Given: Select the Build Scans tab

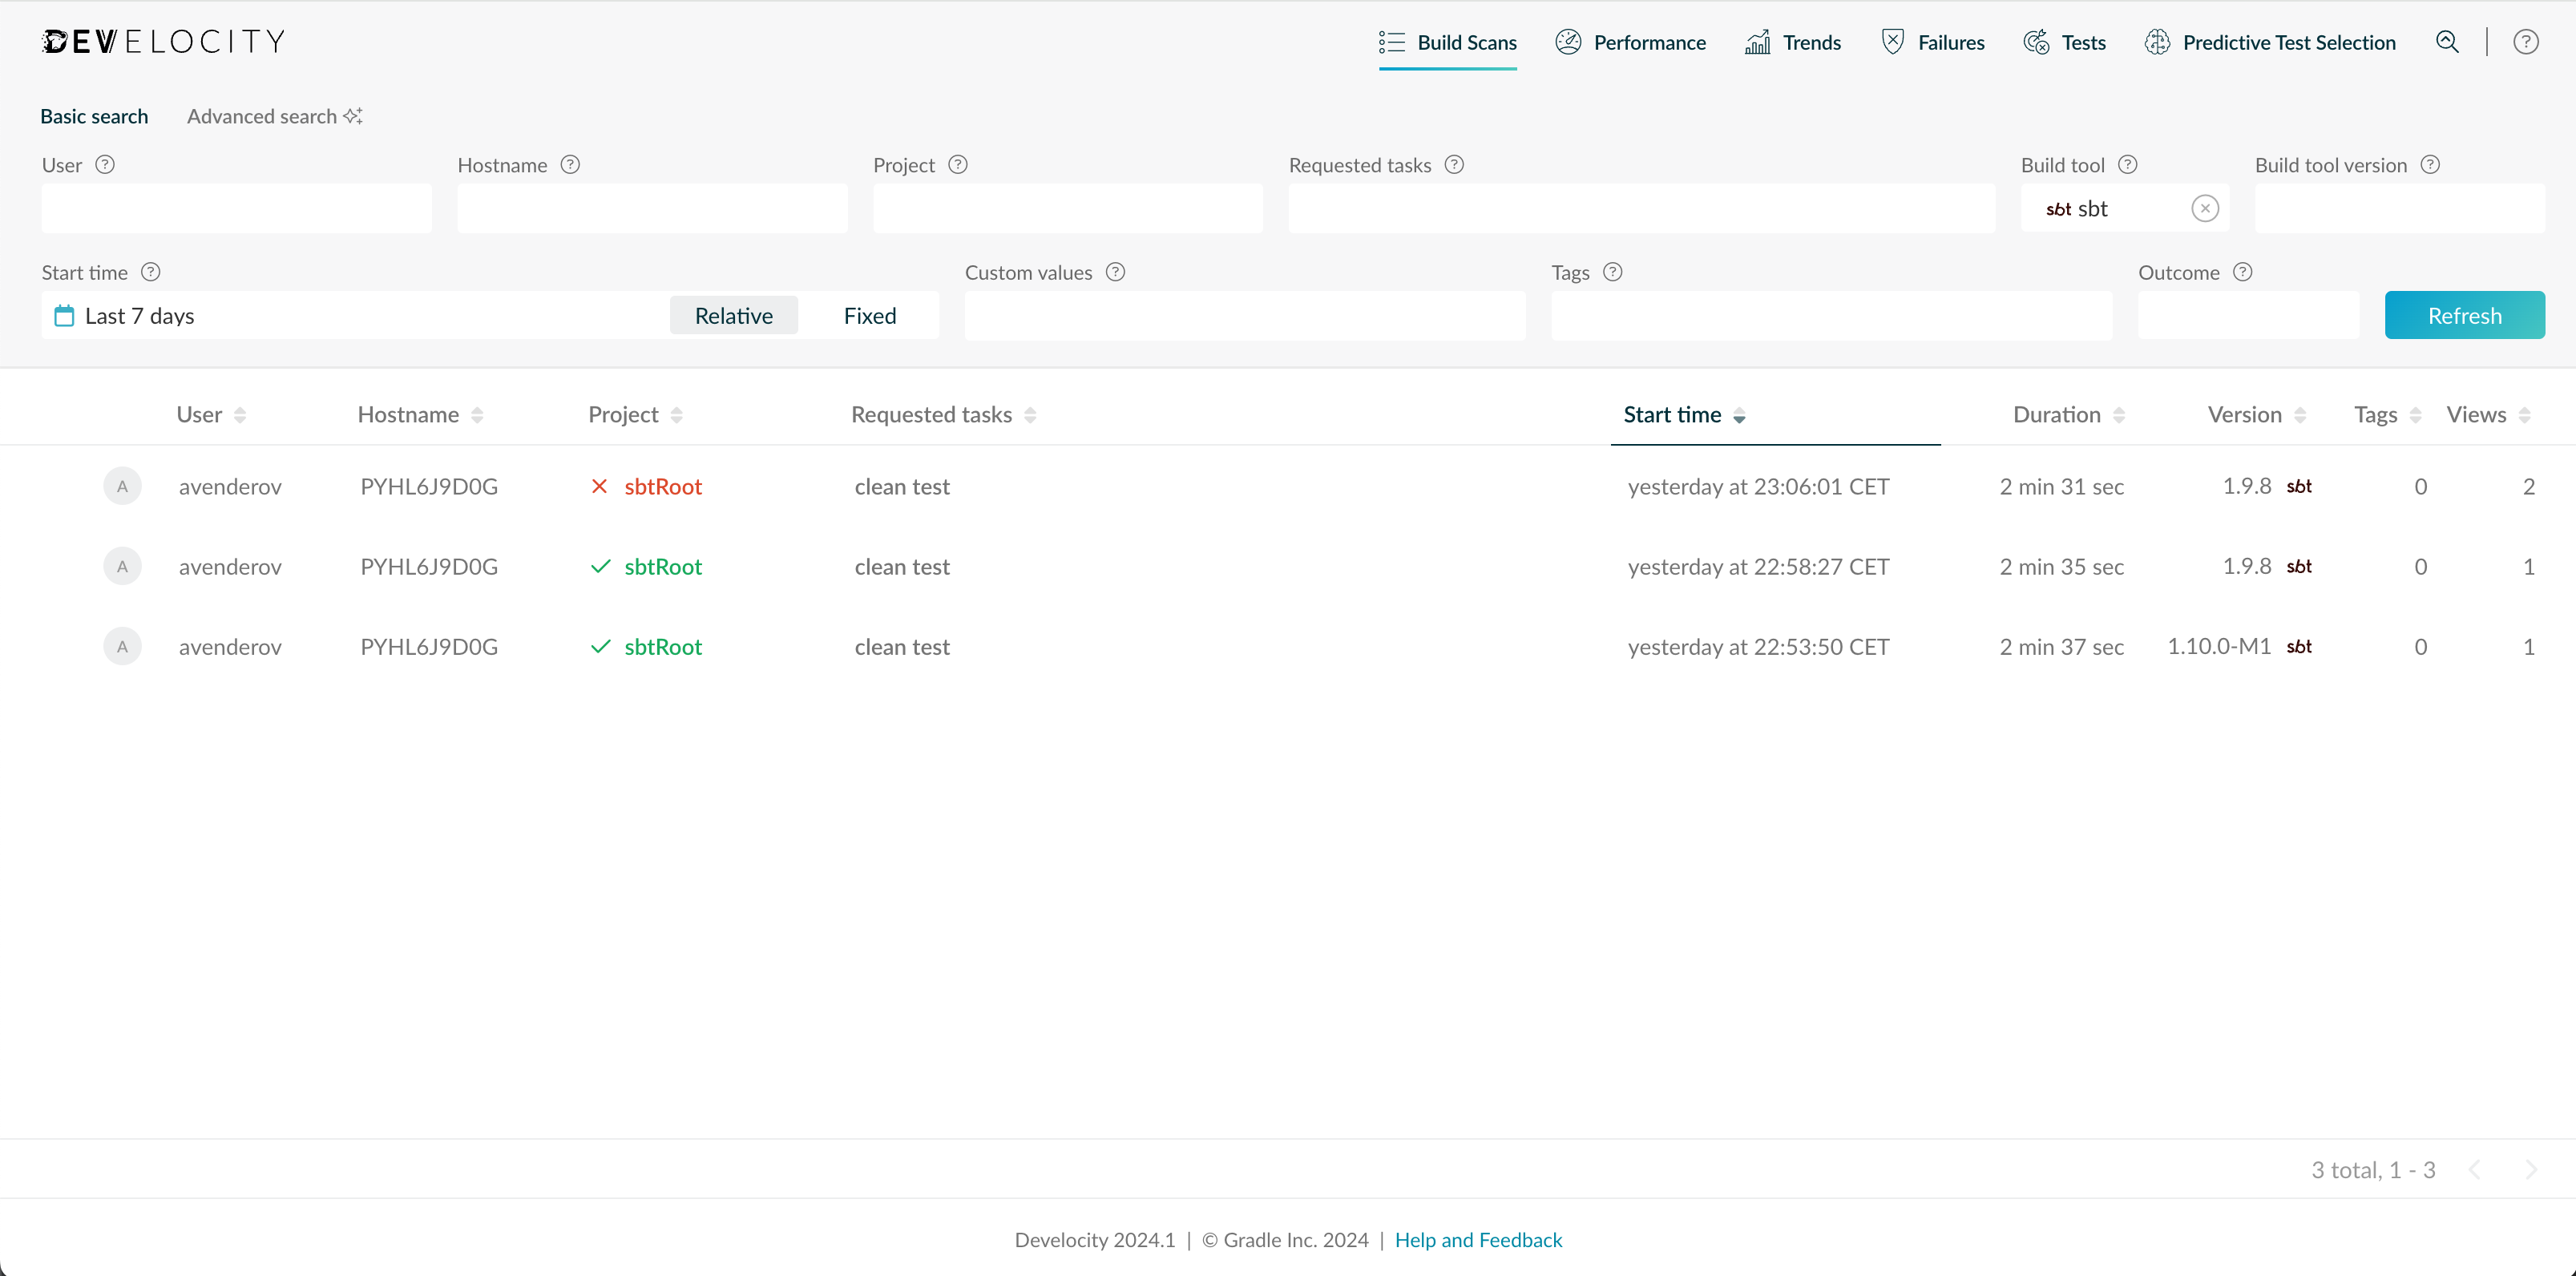Looking at the screenshot, I should (1448, 43).
